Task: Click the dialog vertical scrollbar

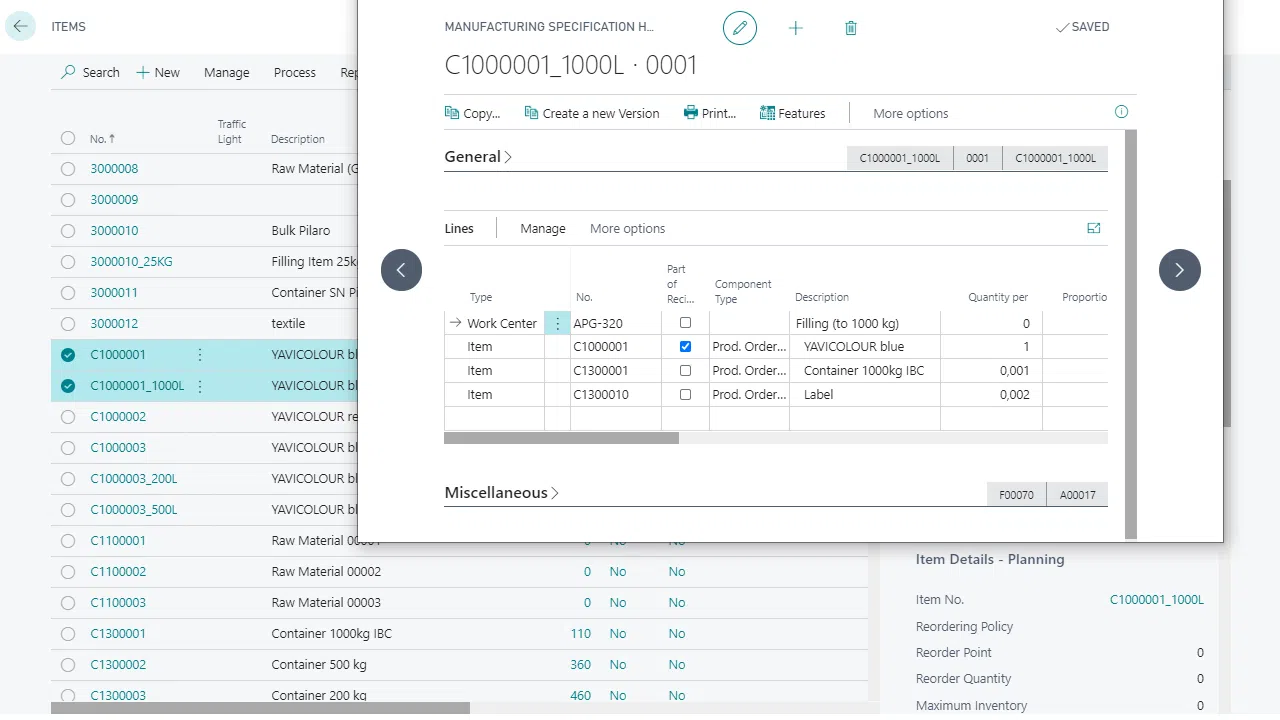Action: tap(1131, 334)
